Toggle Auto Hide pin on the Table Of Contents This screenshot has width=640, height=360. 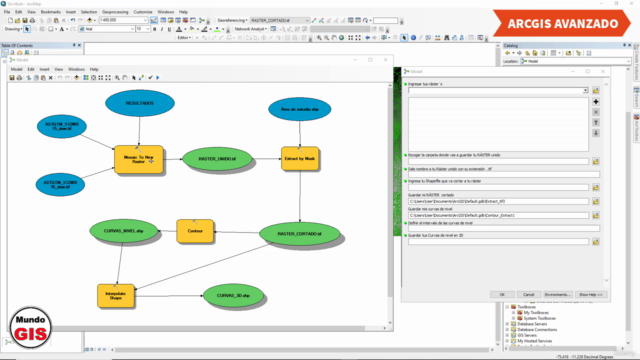click(x=74, y=45)
